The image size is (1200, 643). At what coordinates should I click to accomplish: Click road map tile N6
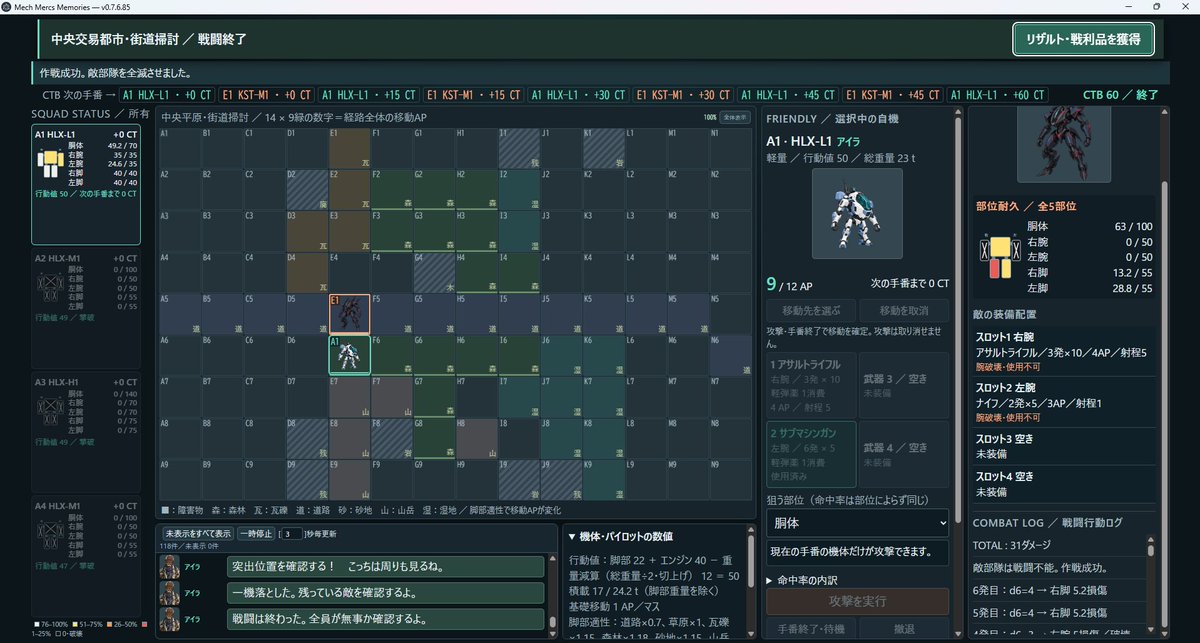[731, 354]
